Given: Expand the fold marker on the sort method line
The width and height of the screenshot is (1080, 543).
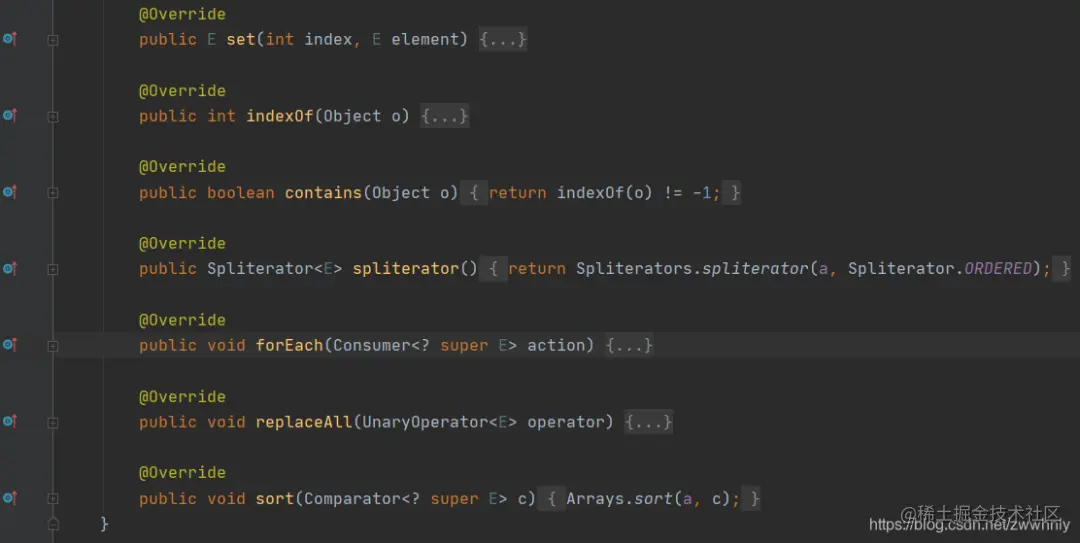Looking at the screenshot, I should pyautogui.click(x=52, y=499).
